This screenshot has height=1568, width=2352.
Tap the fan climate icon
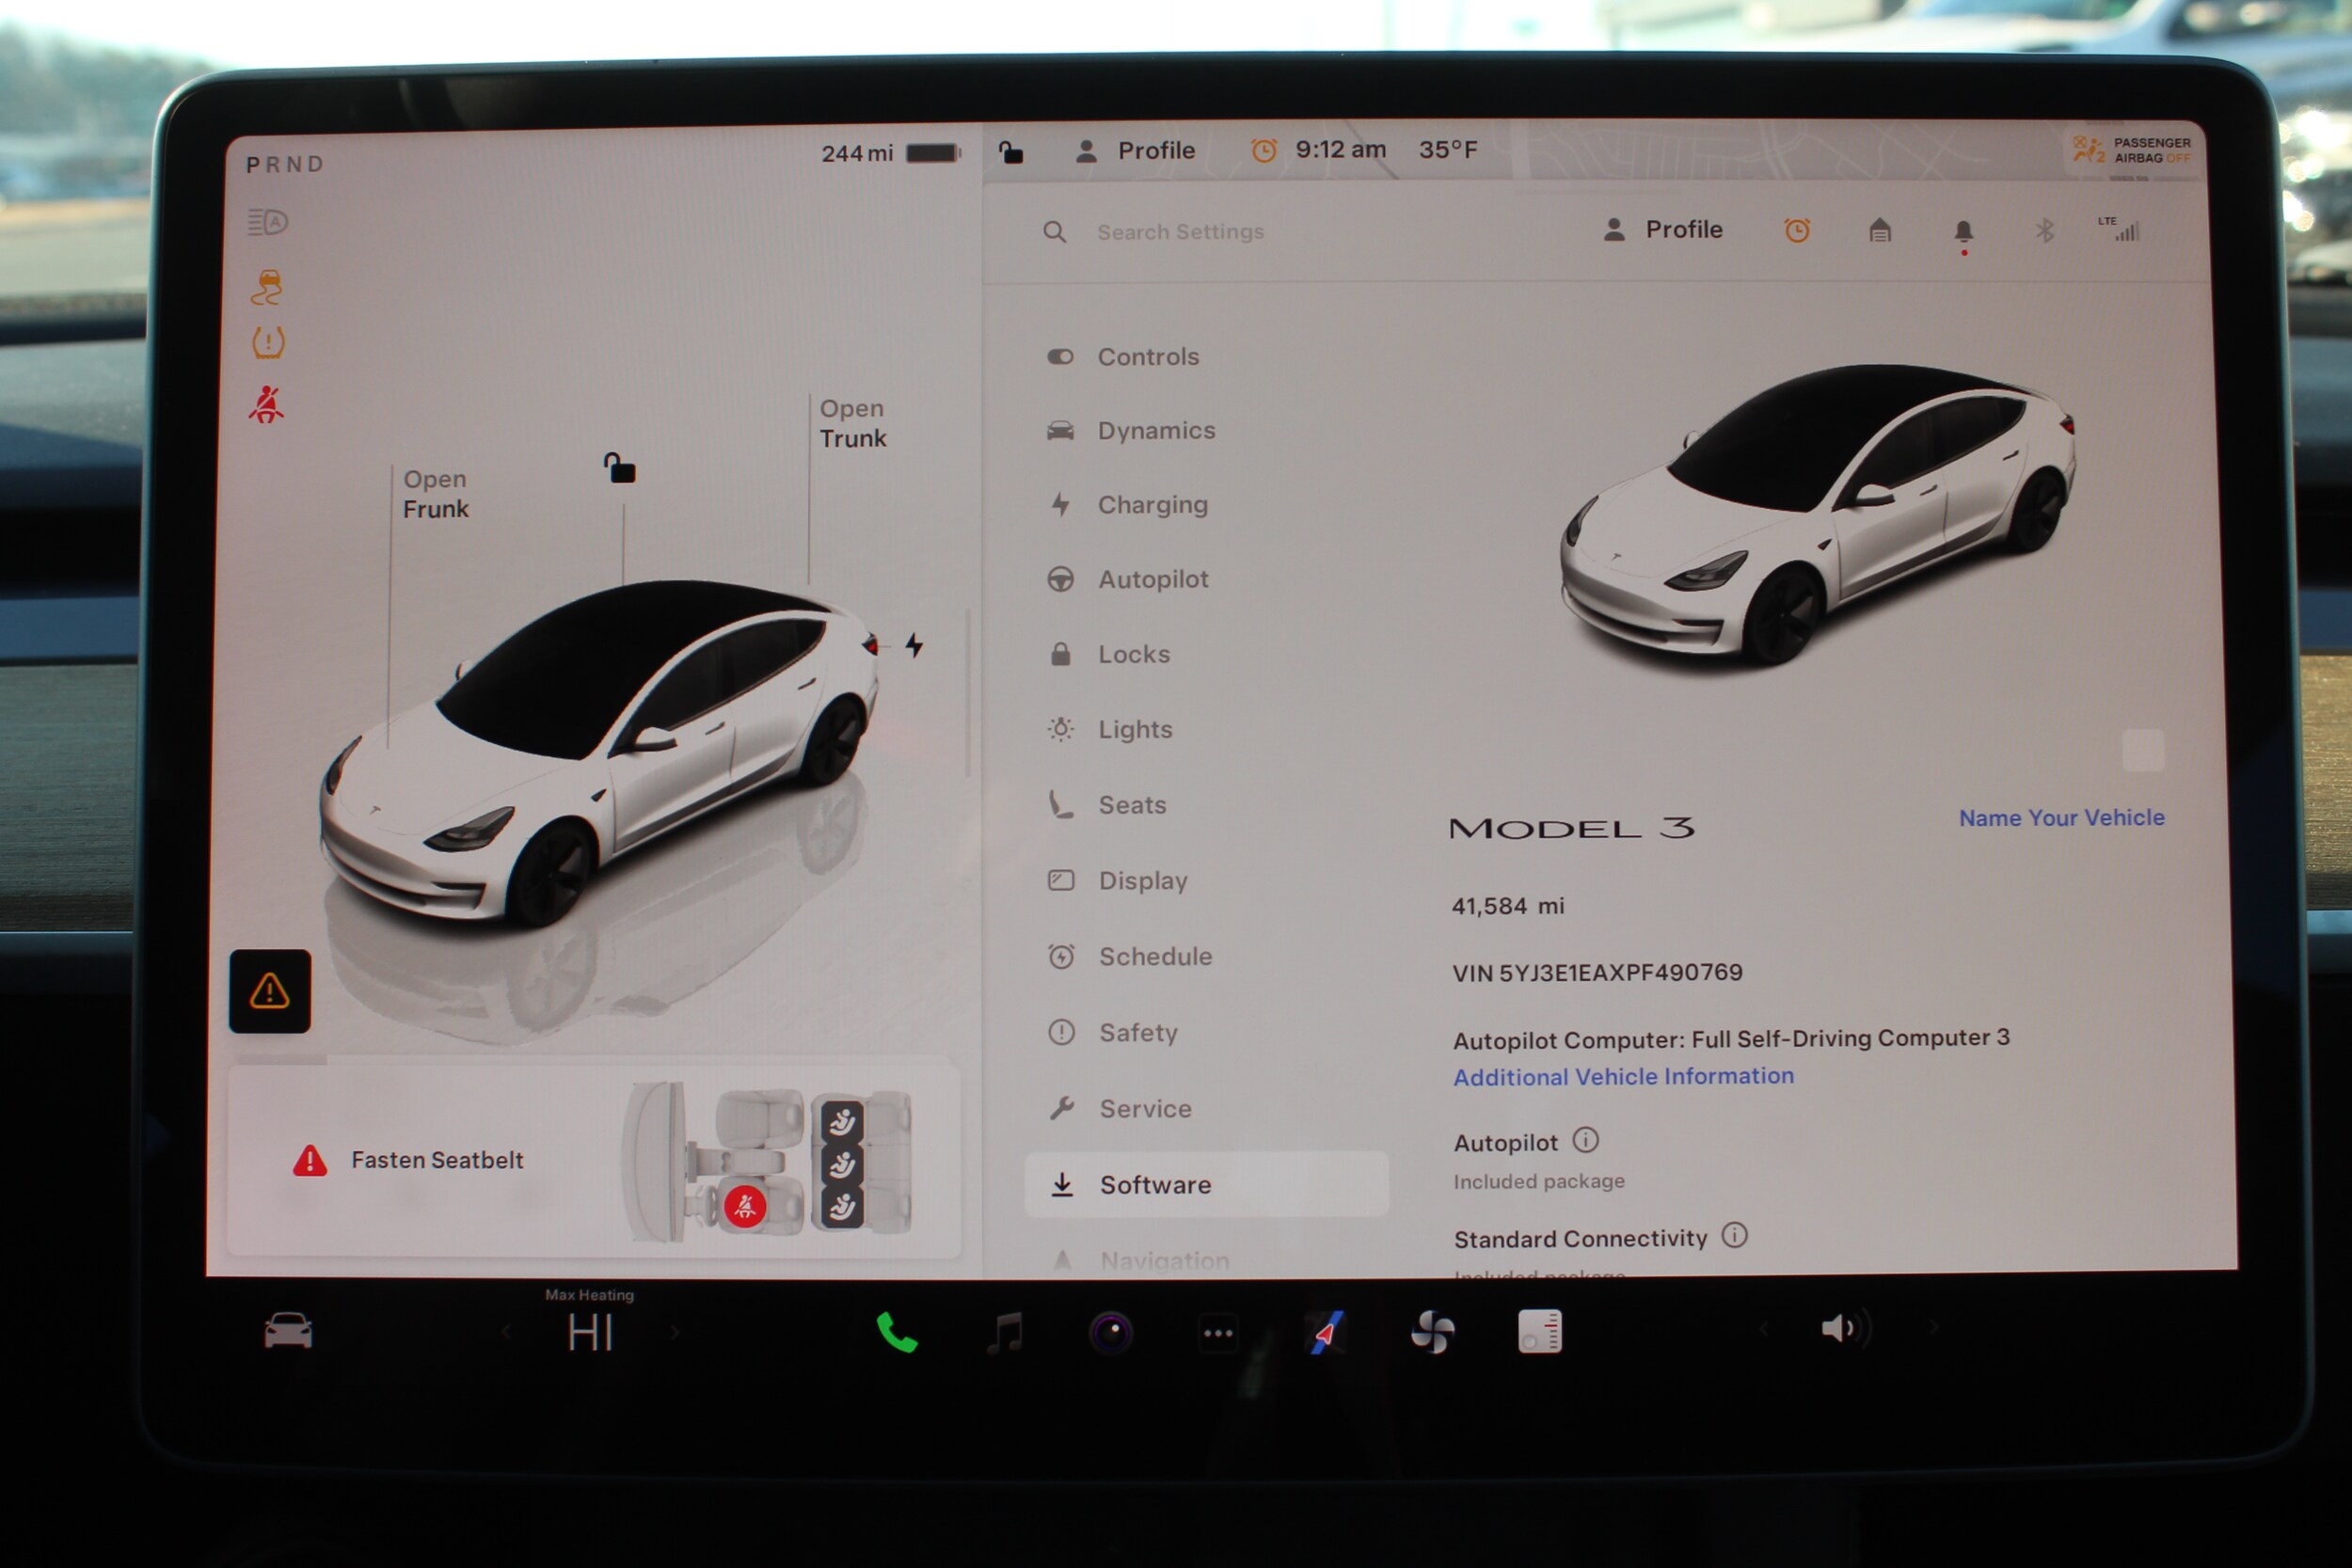1432,1333
